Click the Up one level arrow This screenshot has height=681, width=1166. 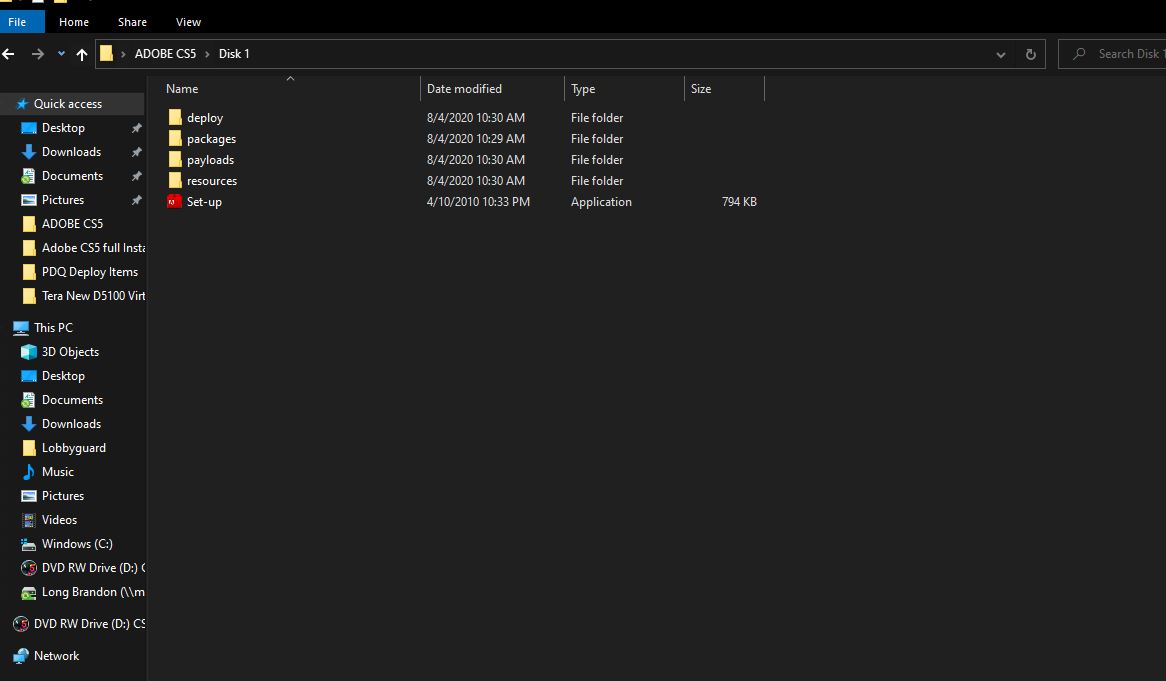click(x=82, y=54)
